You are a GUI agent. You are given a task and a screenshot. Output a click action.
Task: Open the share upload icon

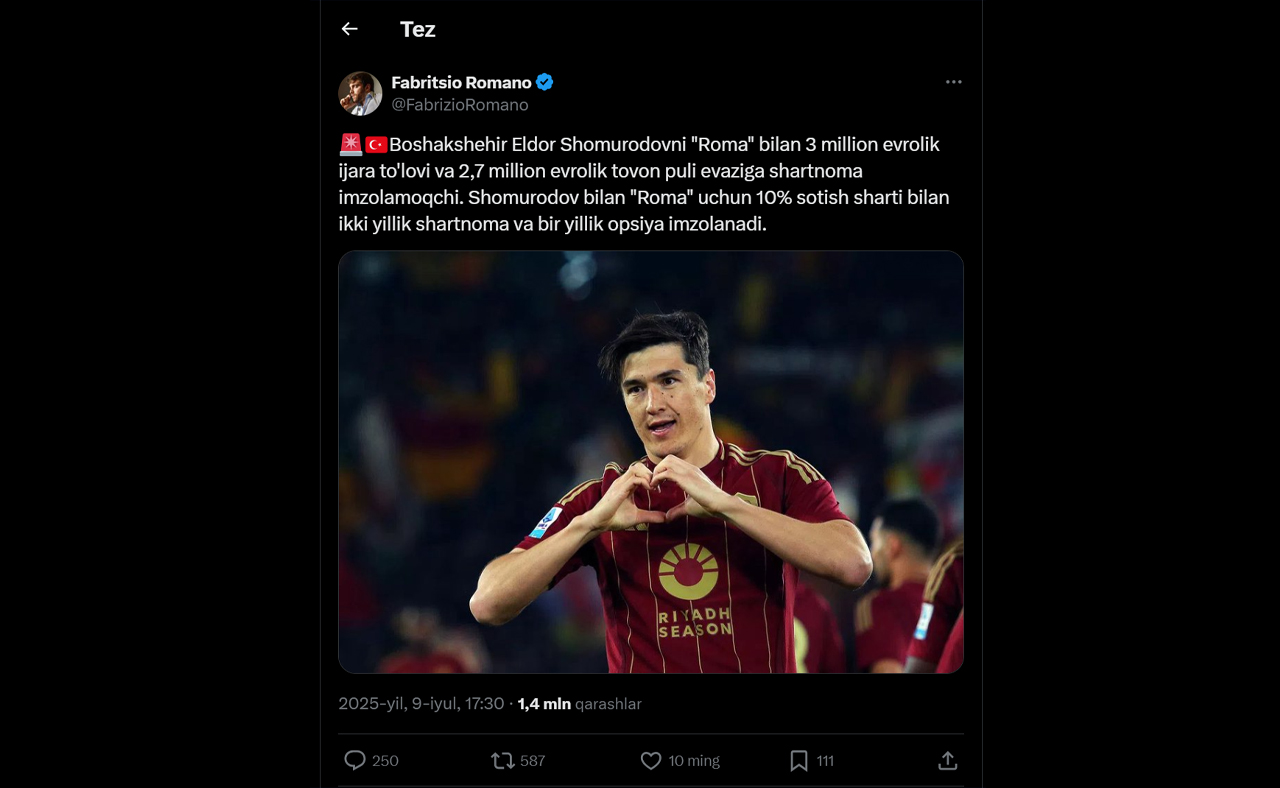[948, 761]
